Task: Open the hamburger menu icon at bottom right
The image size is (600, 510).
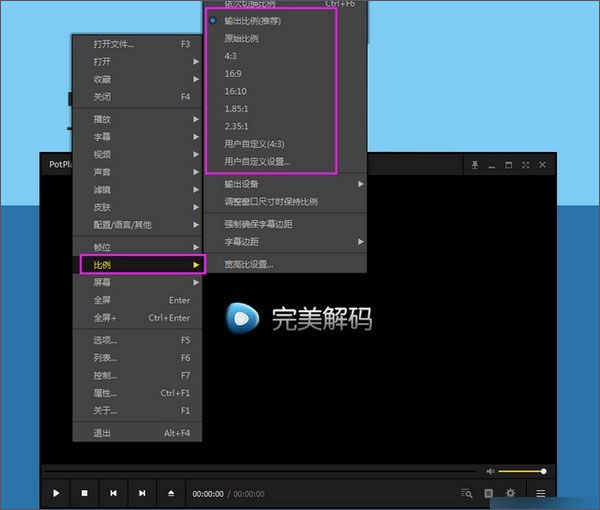Action: coord(541,493)
